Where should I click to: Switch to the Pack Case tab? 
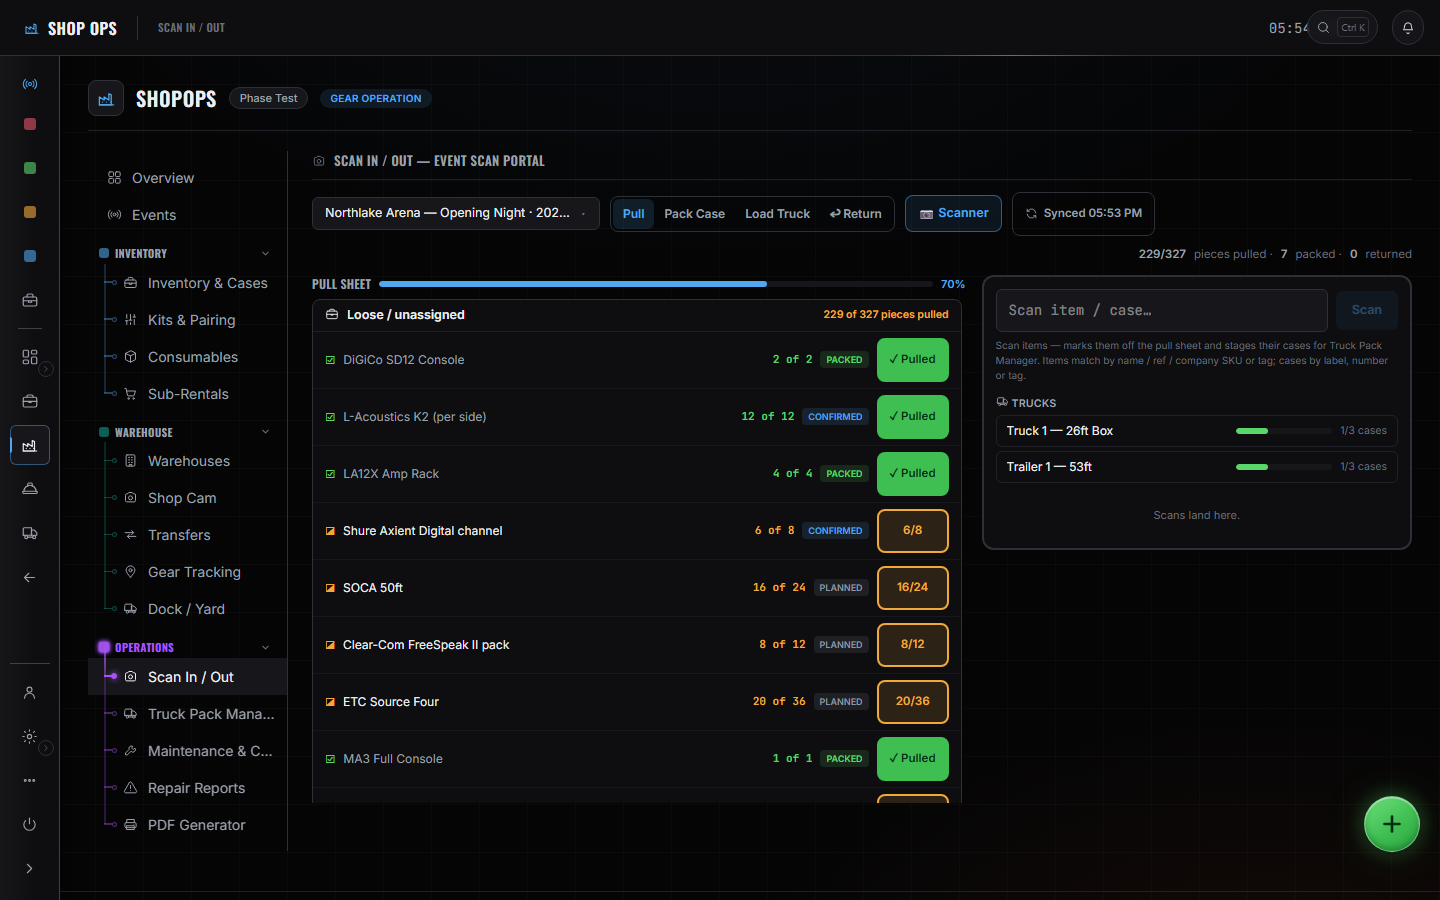(694, 213)
